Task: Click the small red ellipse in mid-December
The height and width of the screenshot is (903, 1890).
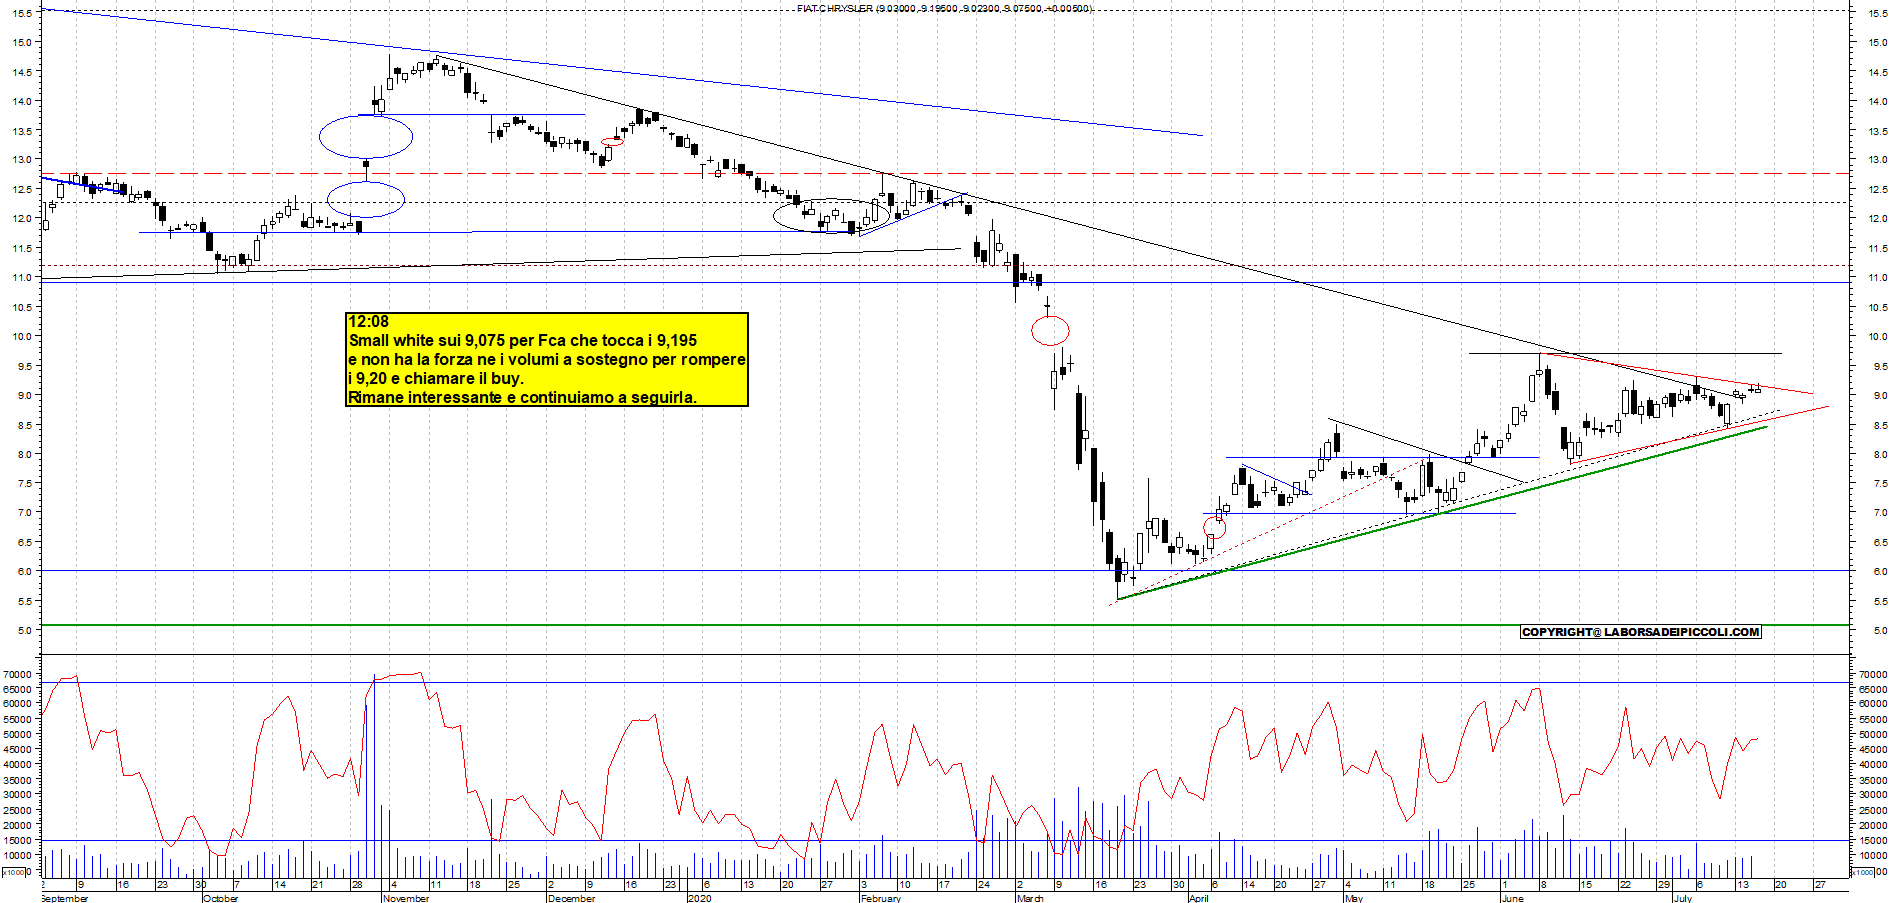Action: click(612, 141)
